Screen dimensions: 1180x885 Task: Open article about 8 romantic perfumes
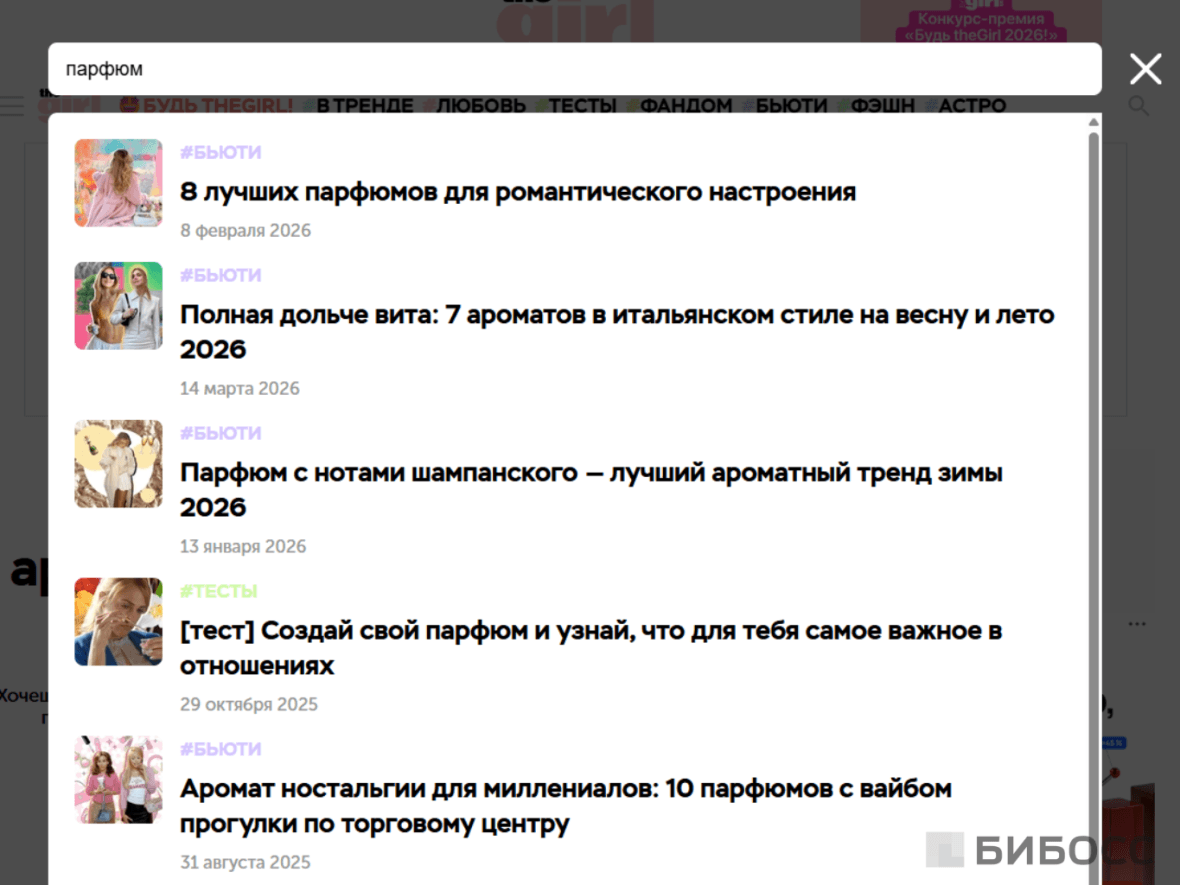[517, 191]
